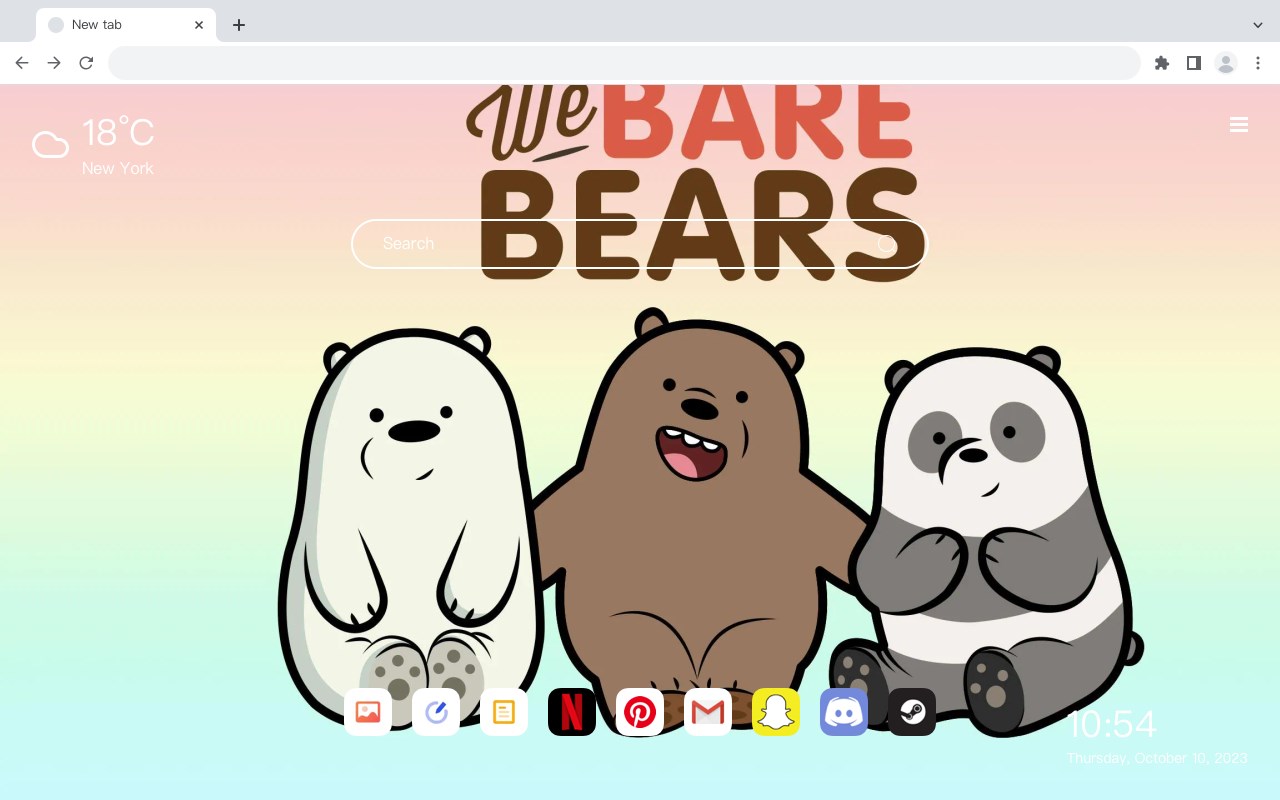Select the New tab tab
1280x800 pixels.
click(x=126, y=25)
